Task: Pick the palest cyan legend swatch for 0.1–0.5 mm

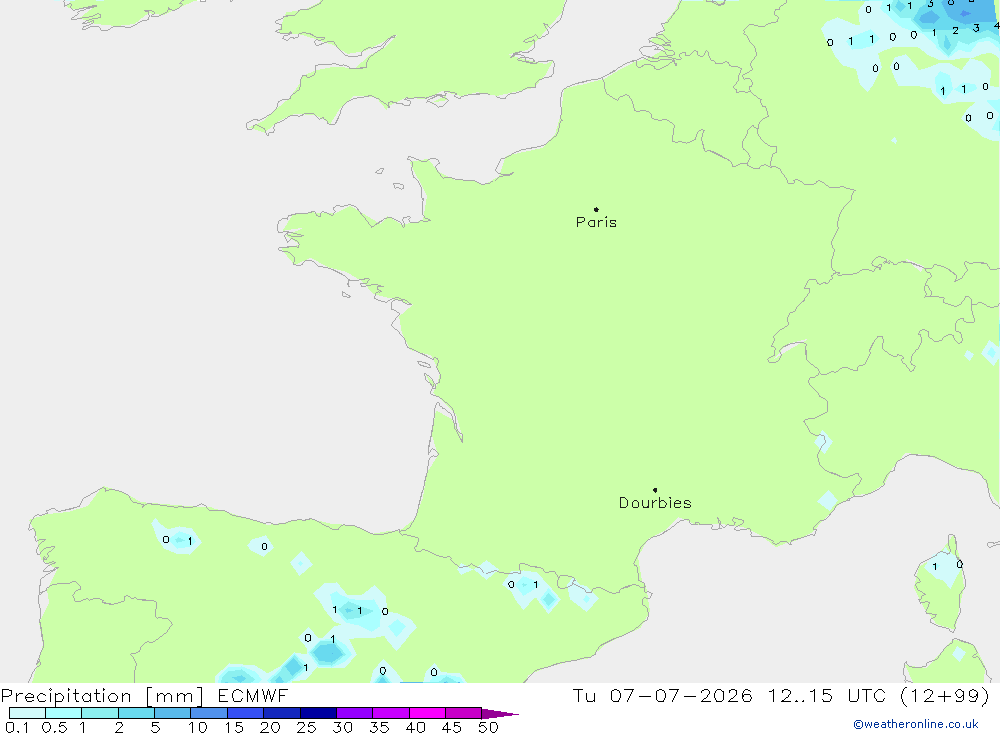Action: coord(27,713)
